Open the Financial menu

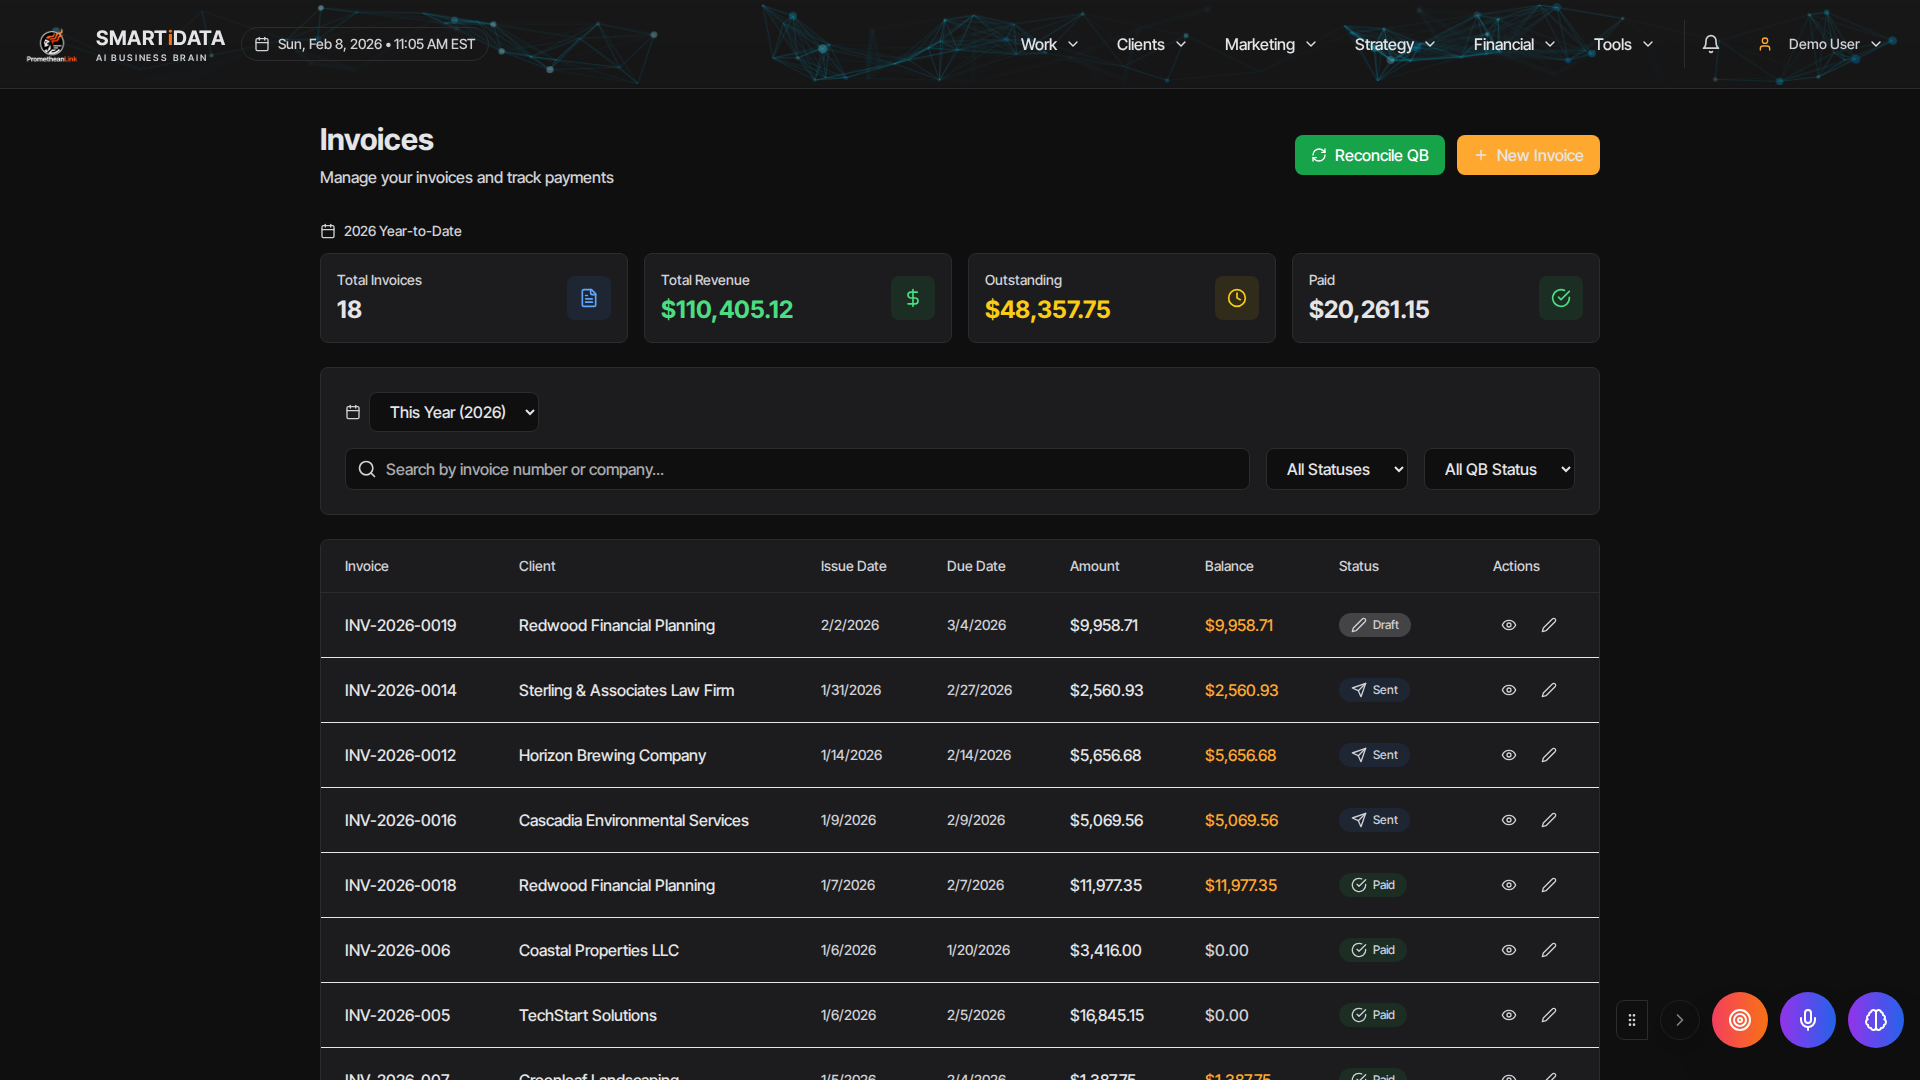(x=1512, y=44)
